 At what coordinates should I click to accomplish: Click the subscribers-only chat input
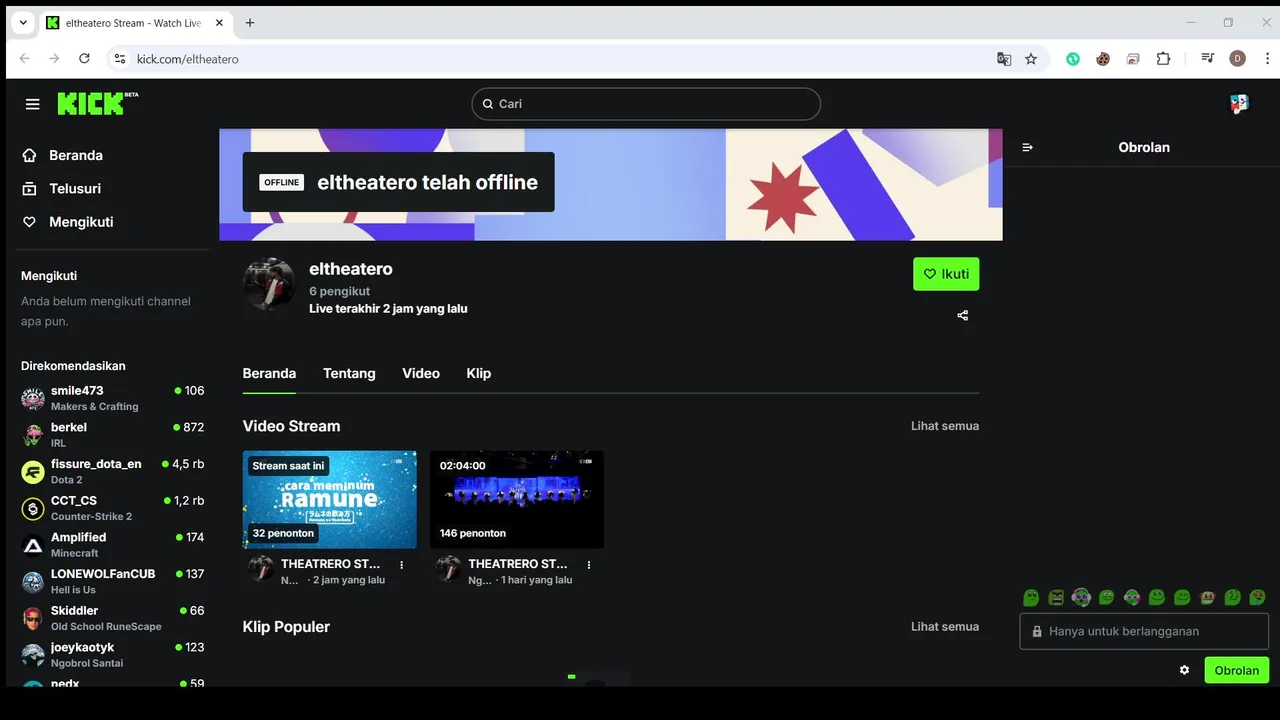1144,631
